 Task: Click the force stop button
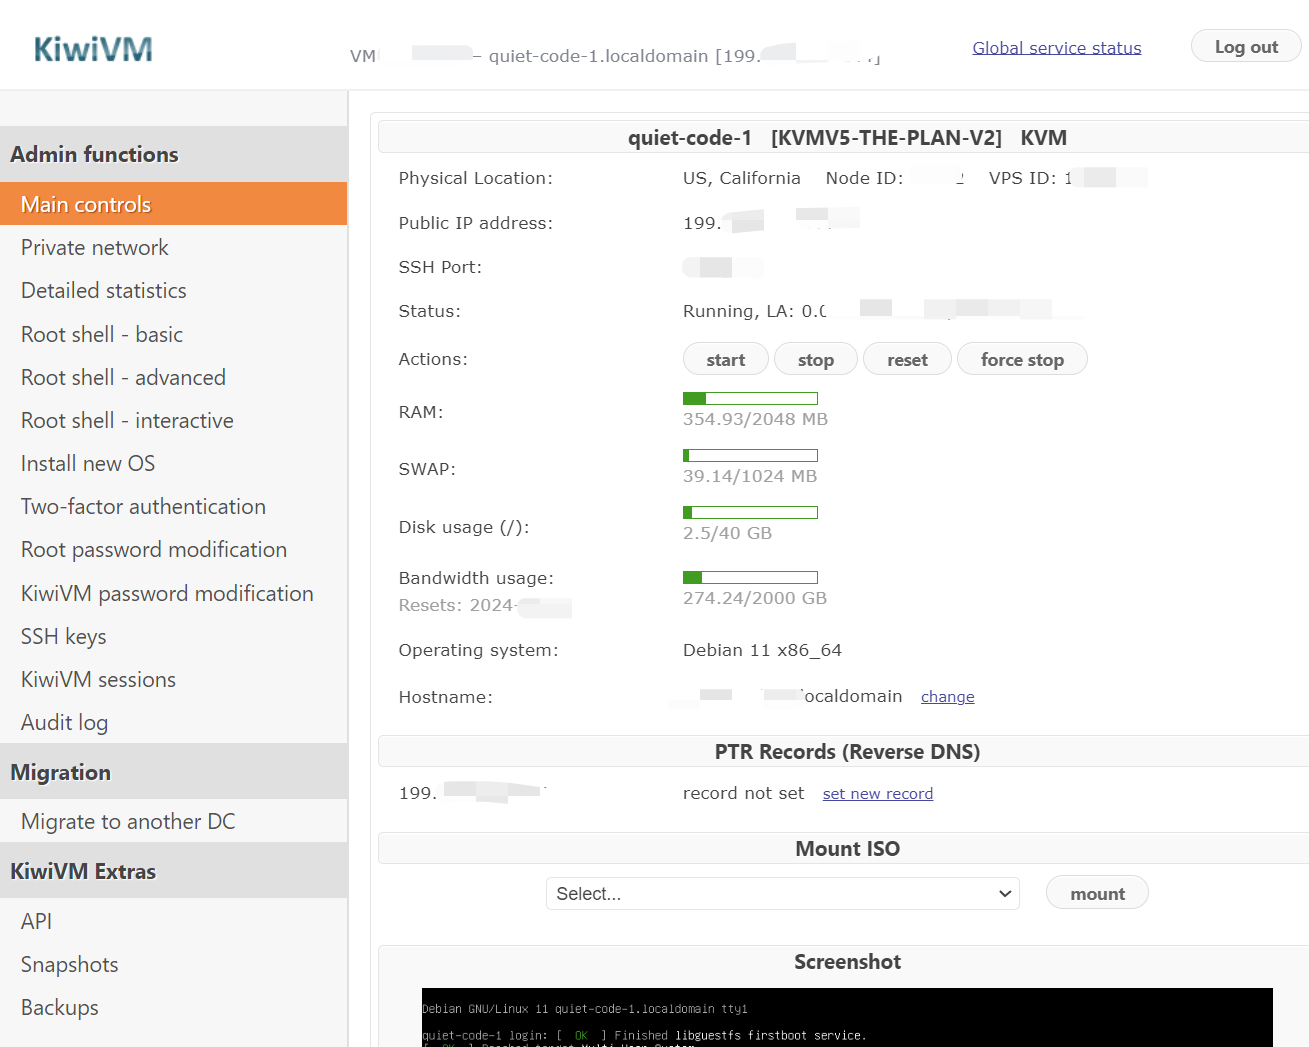click(1021, 359)
